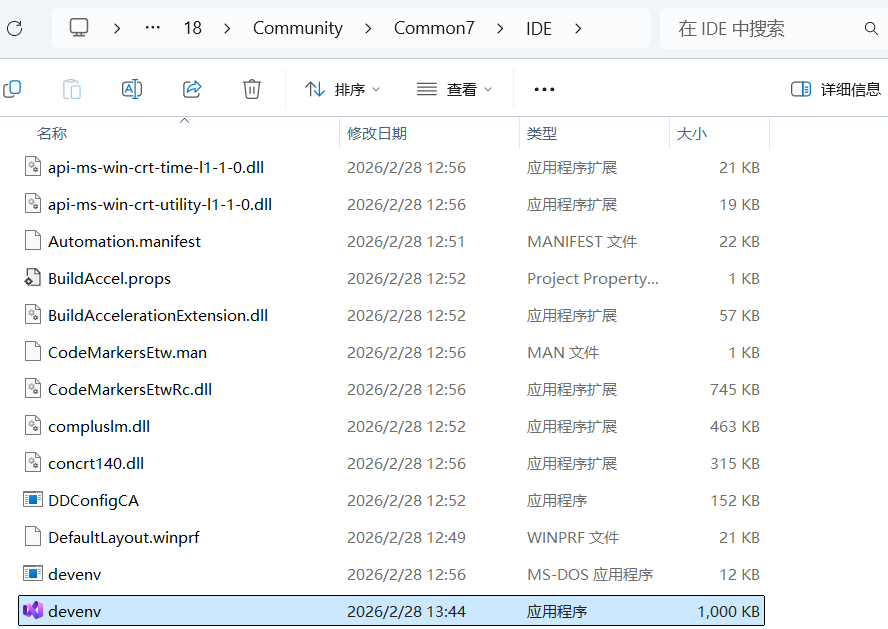
Task: Click the WINPRF 文件 type cell
Action: pyautogui.click(x=573, y=537)
